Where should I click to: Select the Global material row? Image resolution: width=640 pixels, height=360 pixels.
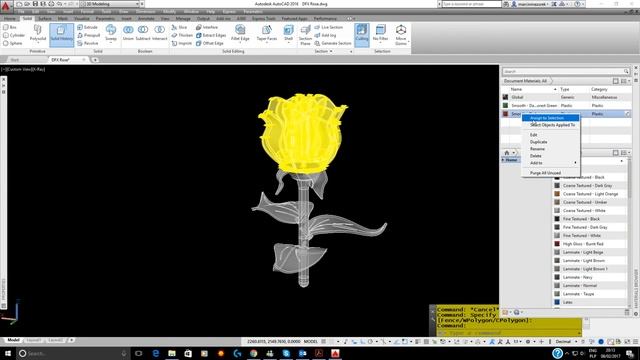point(567,97)
